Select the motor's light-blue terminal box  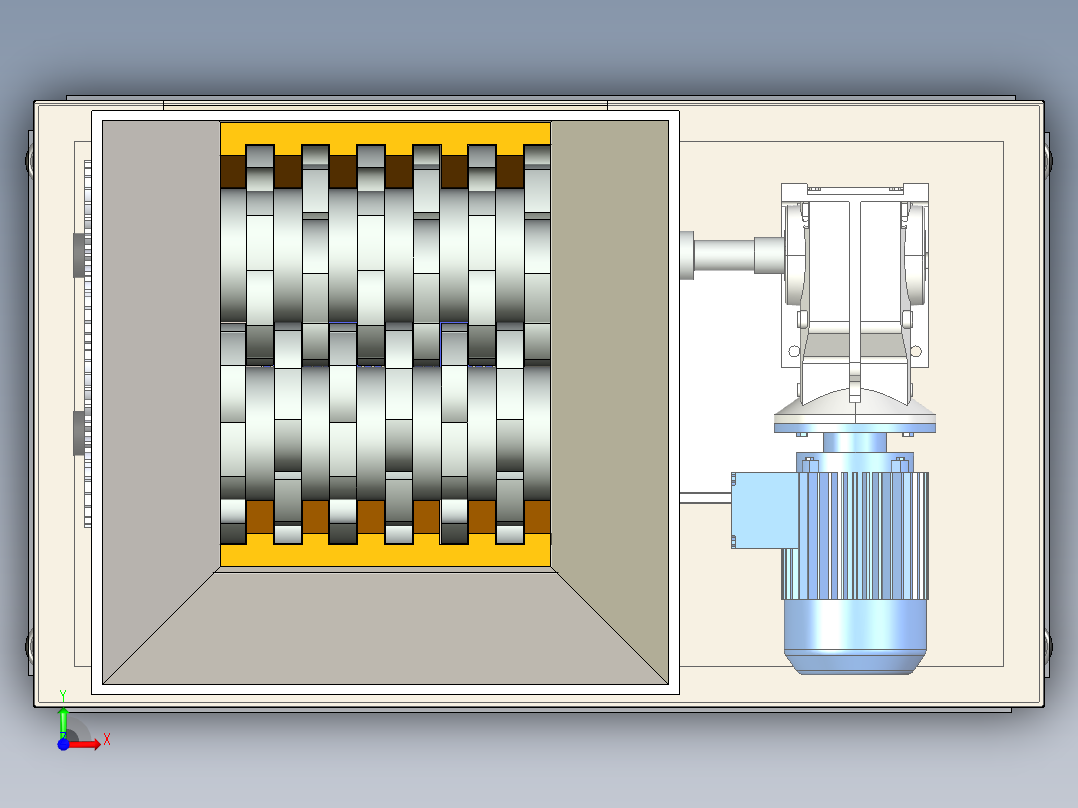[764, 510]
